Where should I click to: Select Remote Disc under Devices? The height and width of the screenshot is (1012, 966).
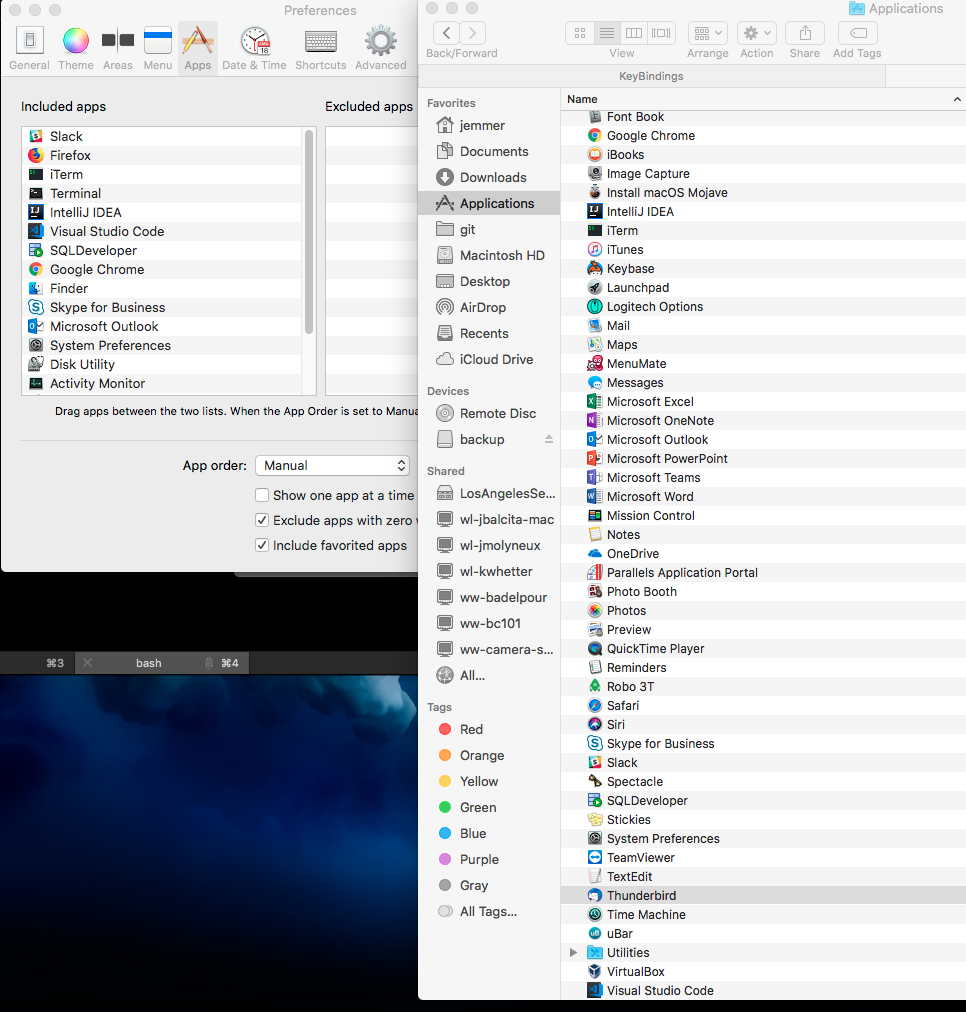tap(489, 413)
